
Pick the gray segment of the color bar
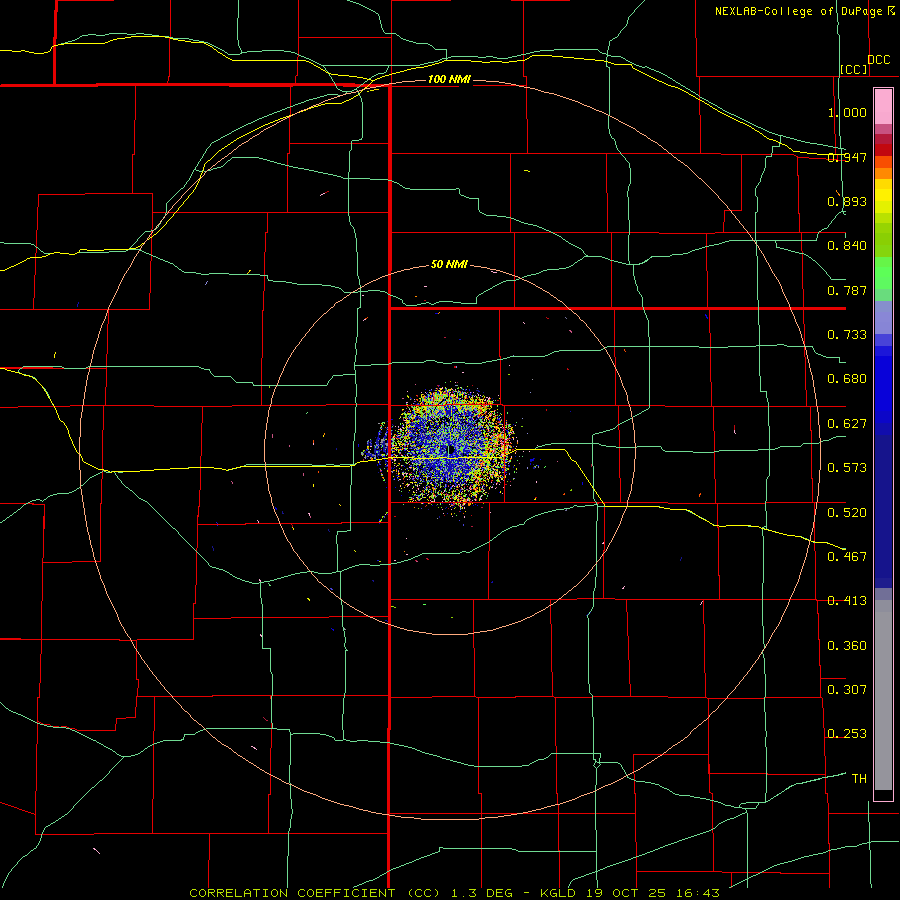pos(883,695)
